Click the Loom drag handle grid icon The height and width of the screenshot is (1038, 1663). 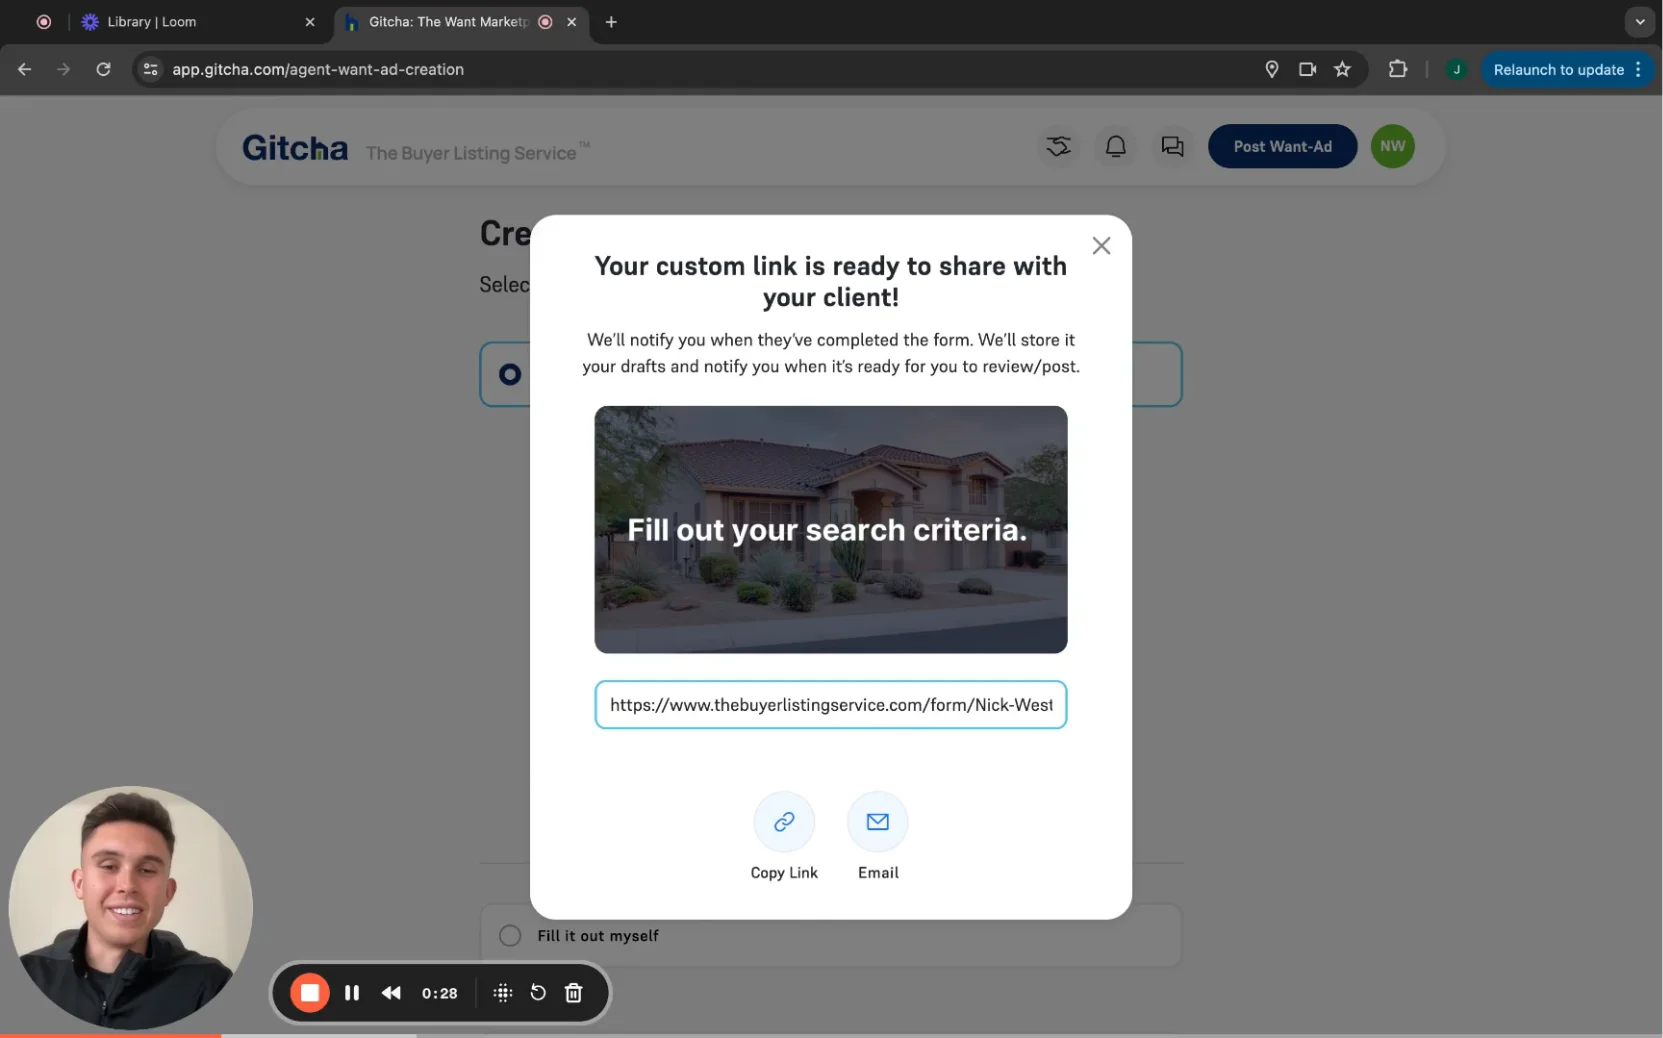tap(503, 993)
